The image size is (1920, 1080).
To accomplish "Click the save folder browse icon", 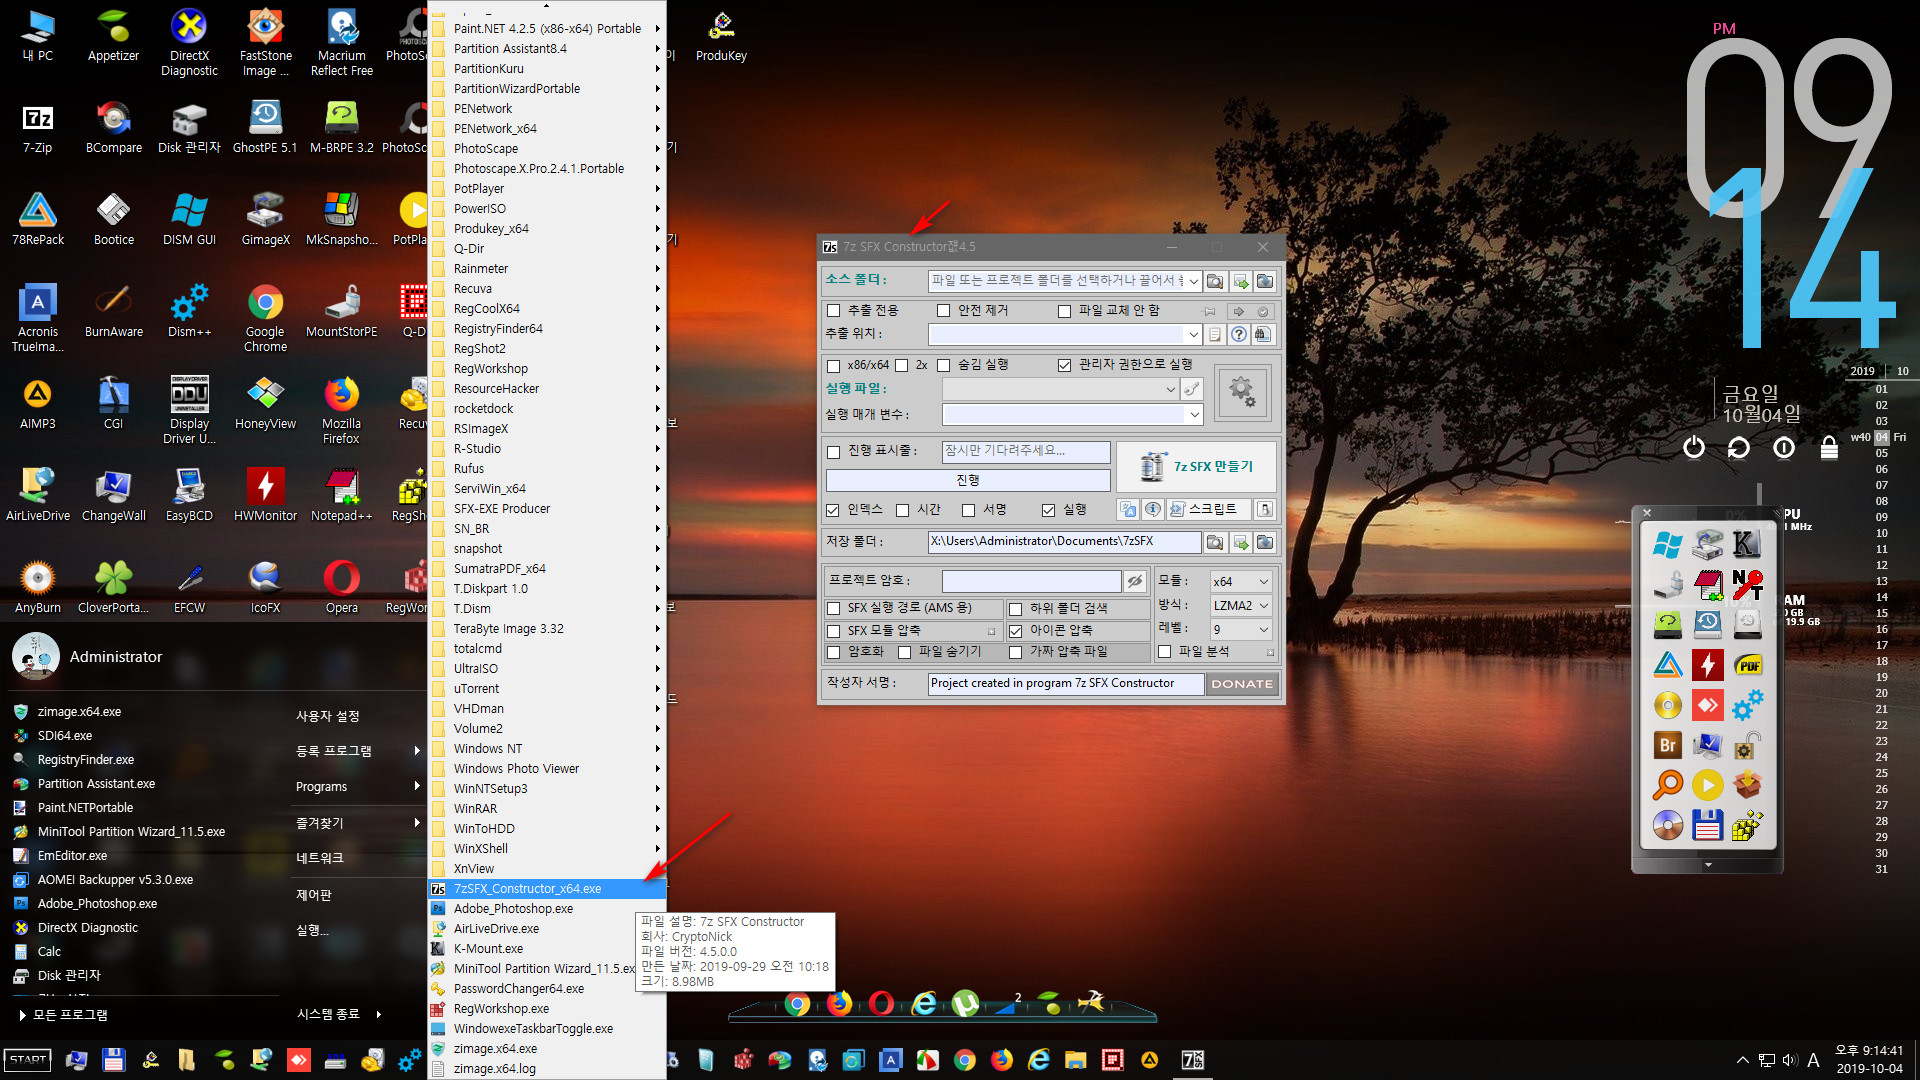I will (1215, 542).
